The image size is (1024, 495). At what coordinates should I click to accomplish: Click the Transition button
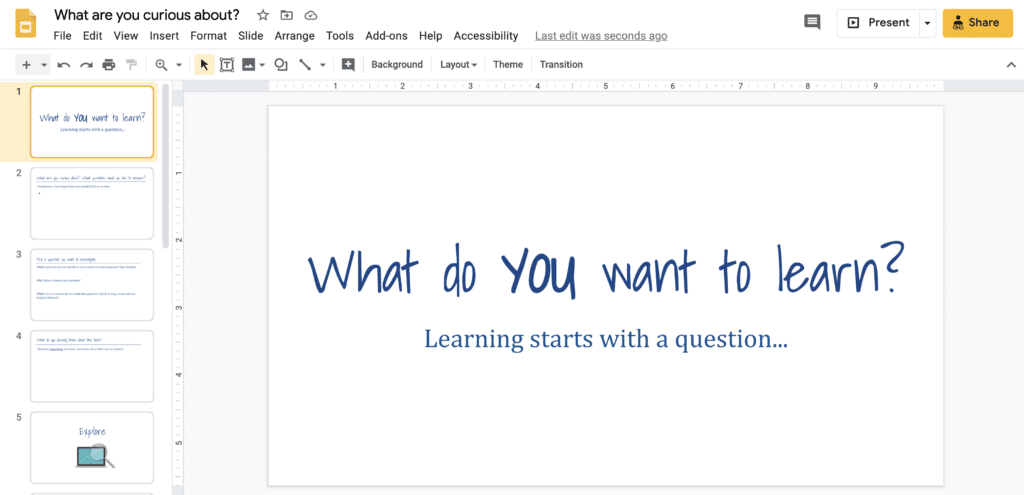tap(561, 65)
